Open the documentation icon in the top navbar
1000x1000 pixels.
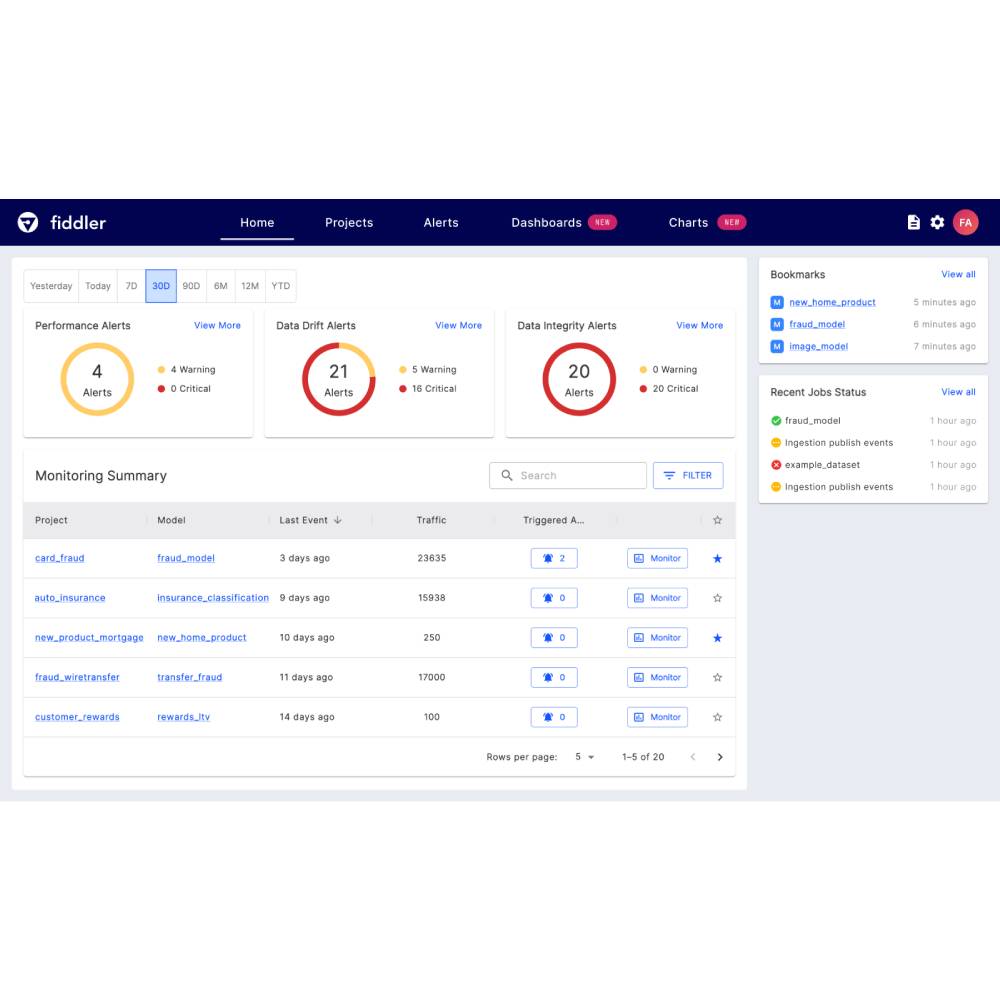point(913,222)
